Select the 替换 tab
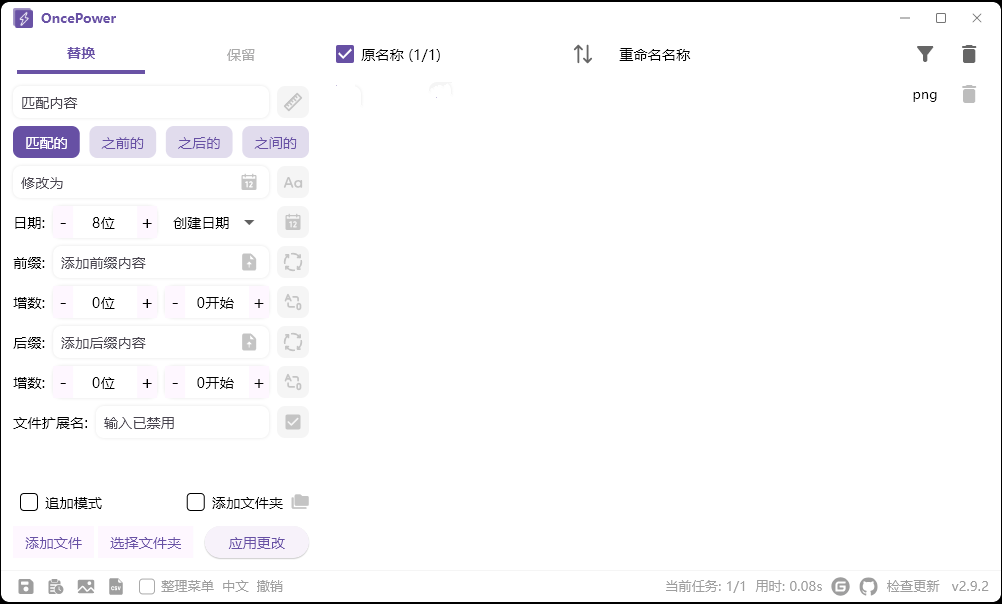Viewport: 1002px width, 604px height. pyautogui.click(x=80, y=55)
